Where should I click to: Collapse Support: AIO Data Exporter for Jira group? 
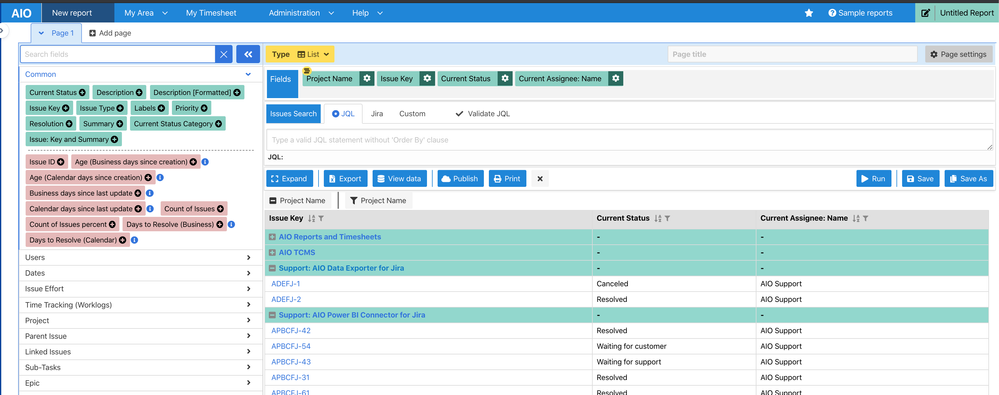(x=272, y=268)
